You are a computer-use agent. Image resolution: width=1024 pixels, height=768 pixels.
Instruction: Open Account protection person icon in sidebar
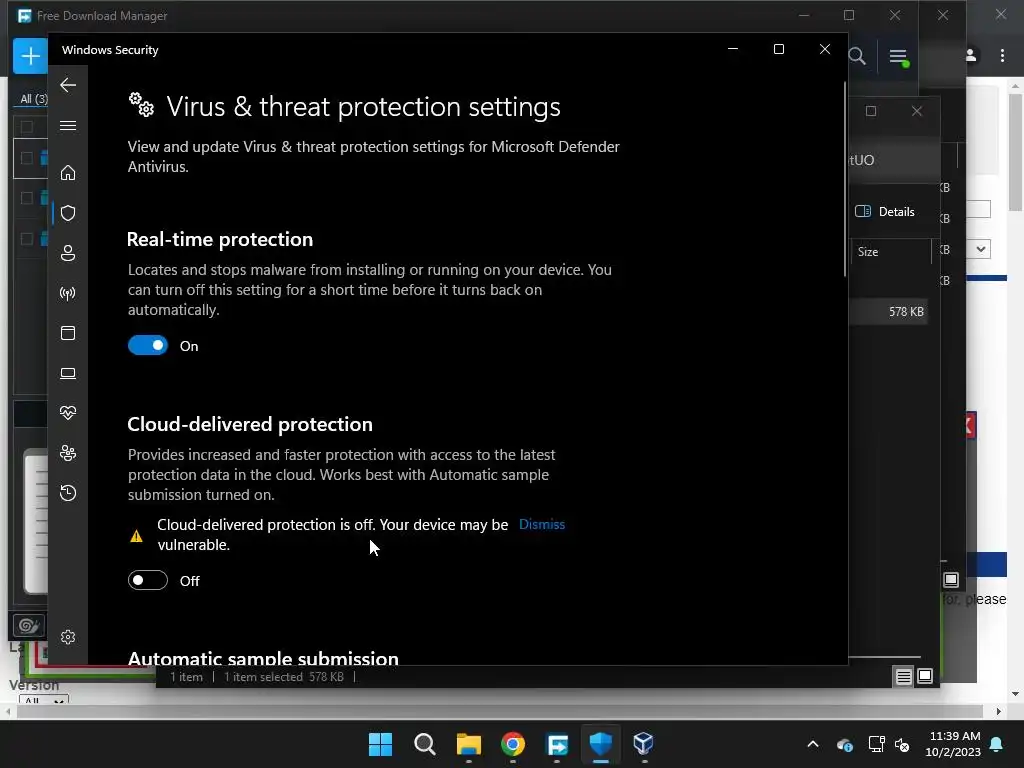tap(68, 253)
